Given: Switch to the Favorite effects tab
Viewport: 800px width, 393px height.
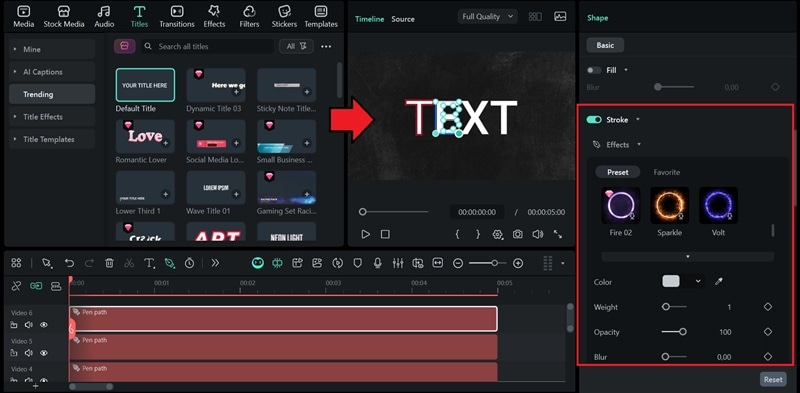Looking at the screenshot, I should [x=666, y=172].
